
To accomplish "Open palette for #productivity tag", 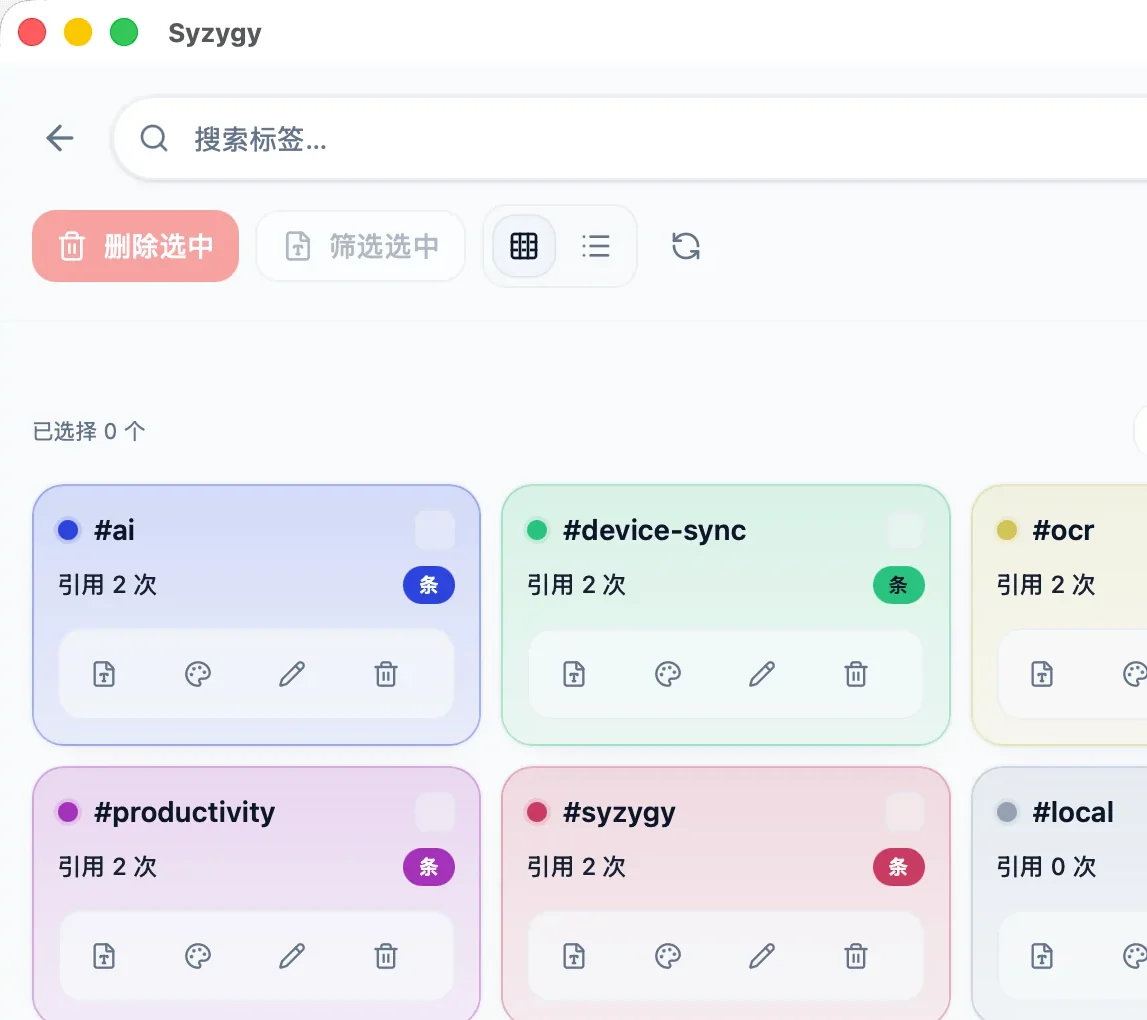I will (x=198, y=956).
